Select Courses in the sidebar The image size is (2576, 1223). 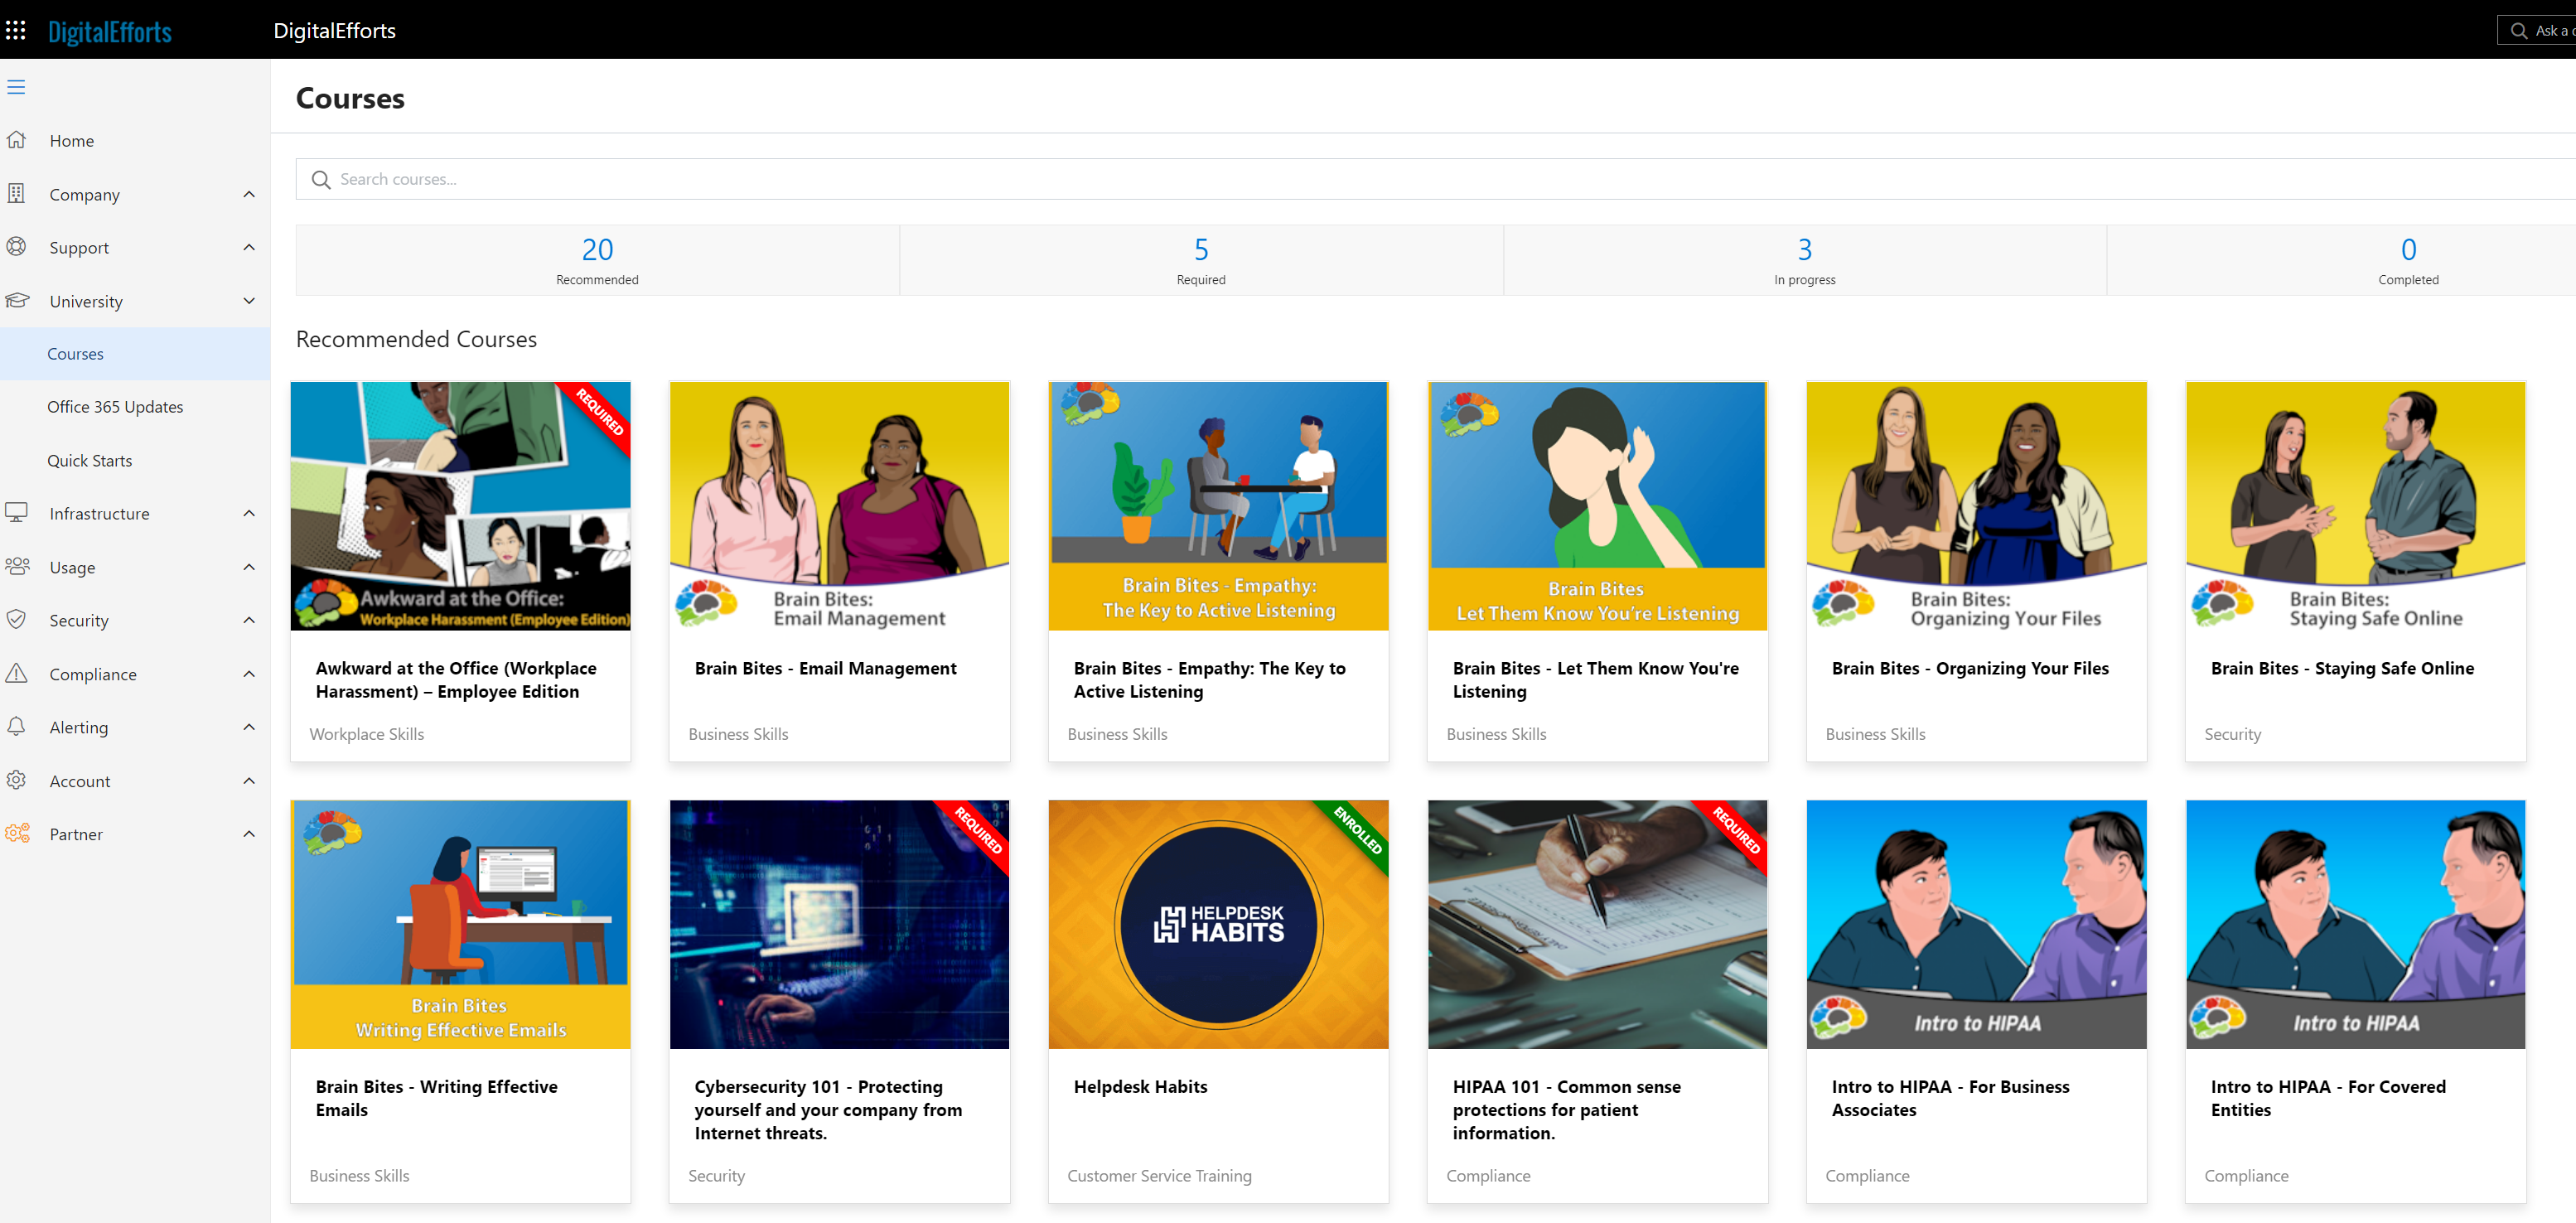coord(135,354)
